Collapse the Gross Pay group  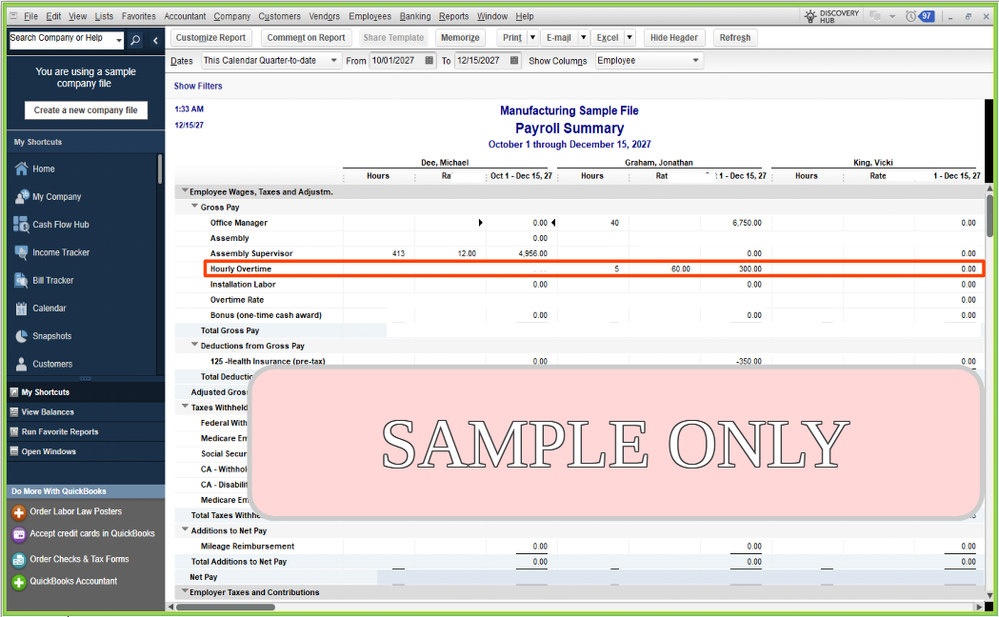point(195,207)
